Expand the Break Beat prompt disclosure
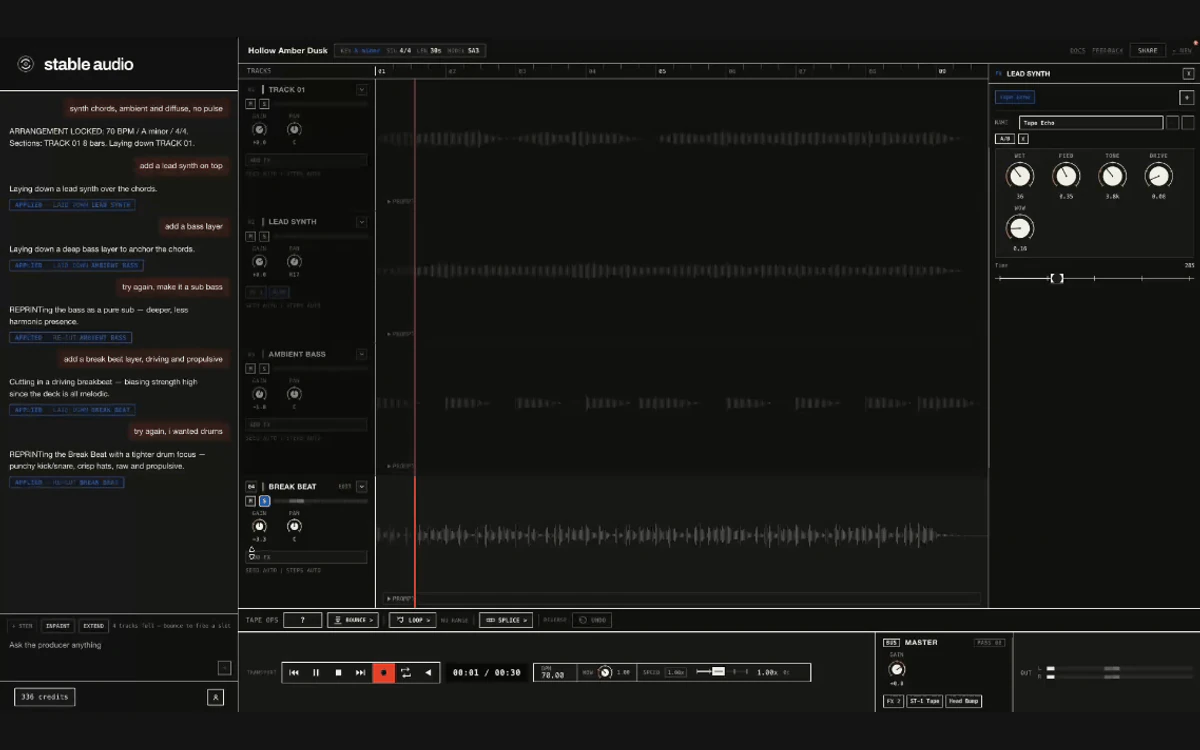This screenshot has width=1200, height=750. coord(400,598)
